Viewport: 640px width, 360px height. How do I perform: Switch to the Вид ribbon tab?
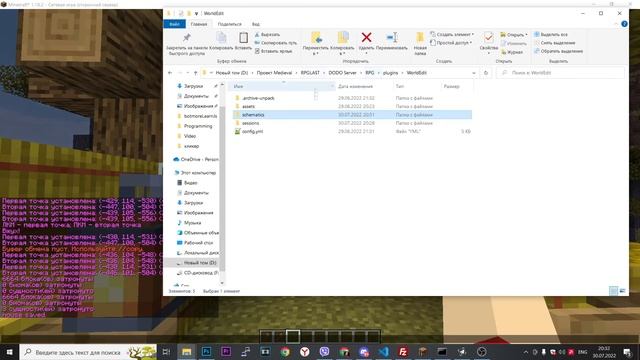point(256,24)
